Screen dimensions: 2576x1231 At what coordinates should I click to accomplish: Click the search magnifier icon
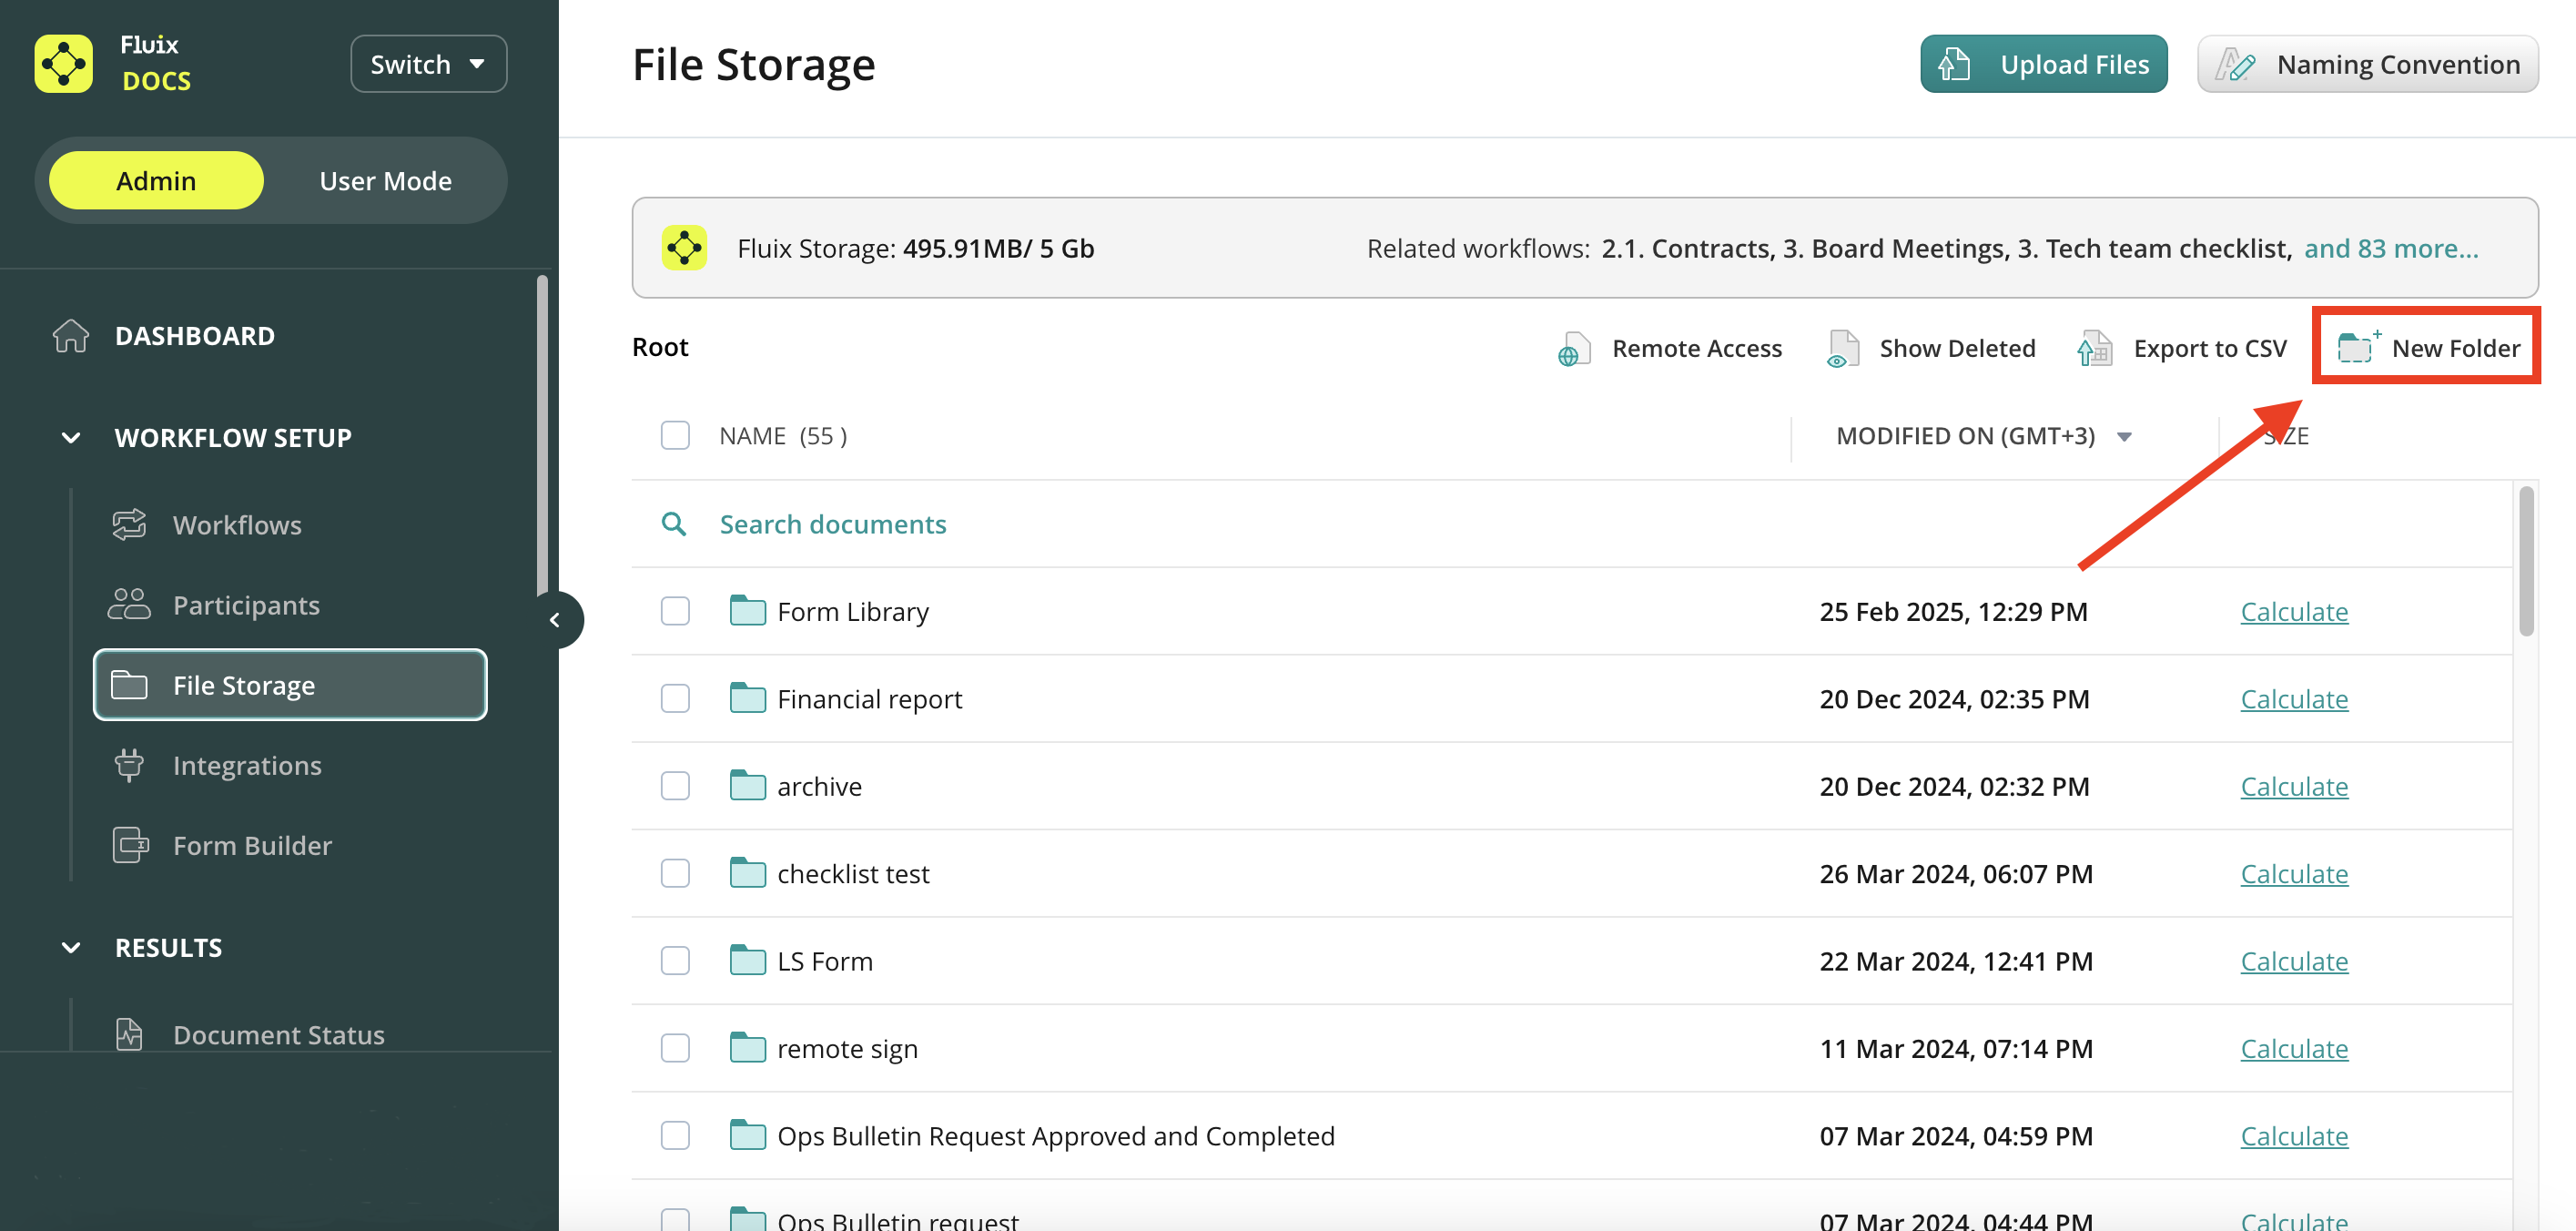click(x=674, y=524)
